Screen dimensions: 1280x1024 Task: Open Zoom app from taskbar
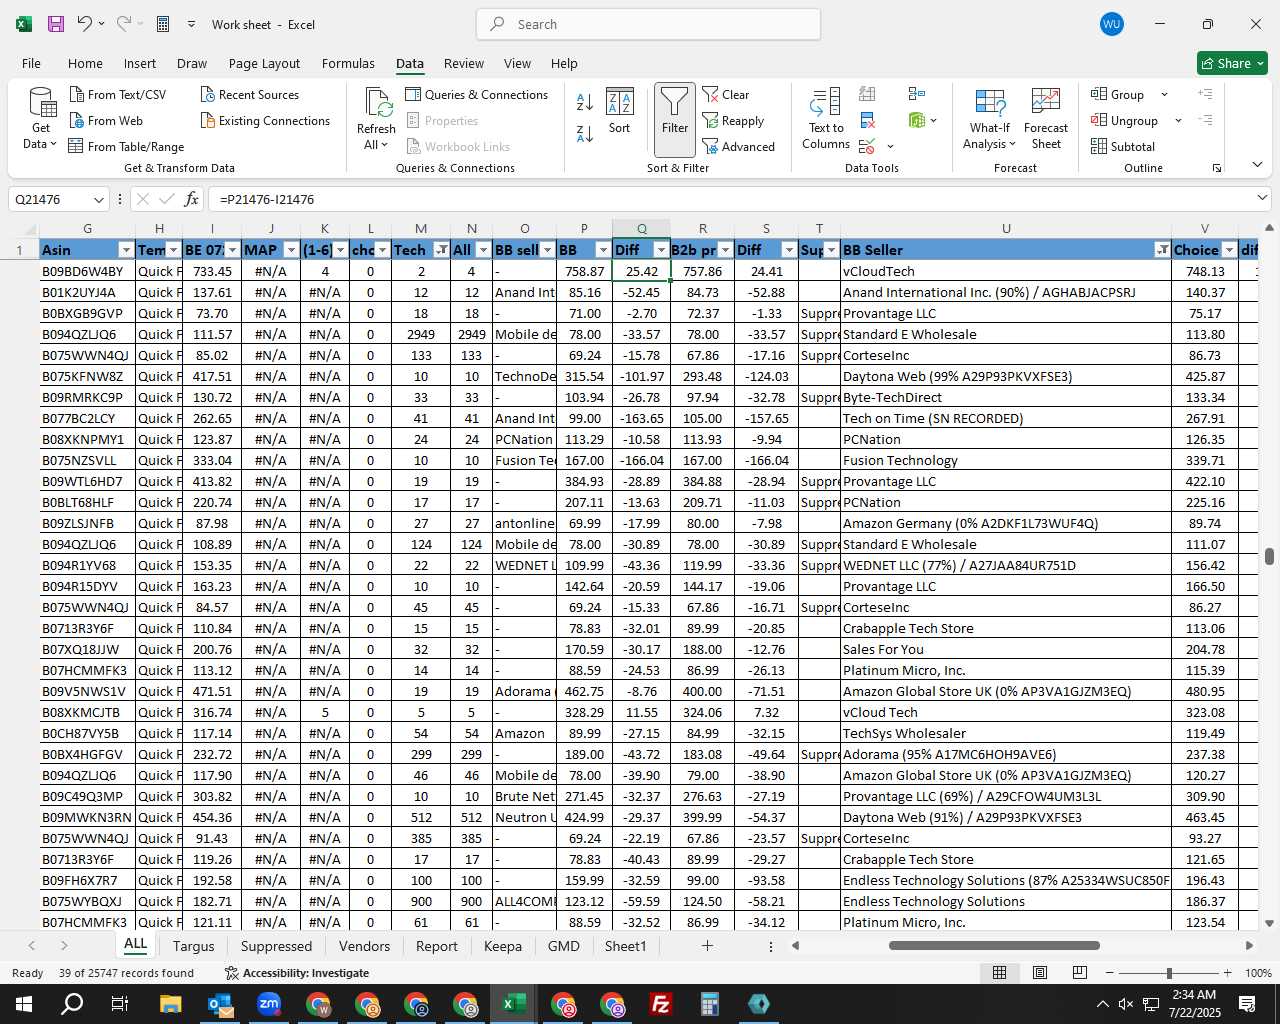tap(269, 1004)
